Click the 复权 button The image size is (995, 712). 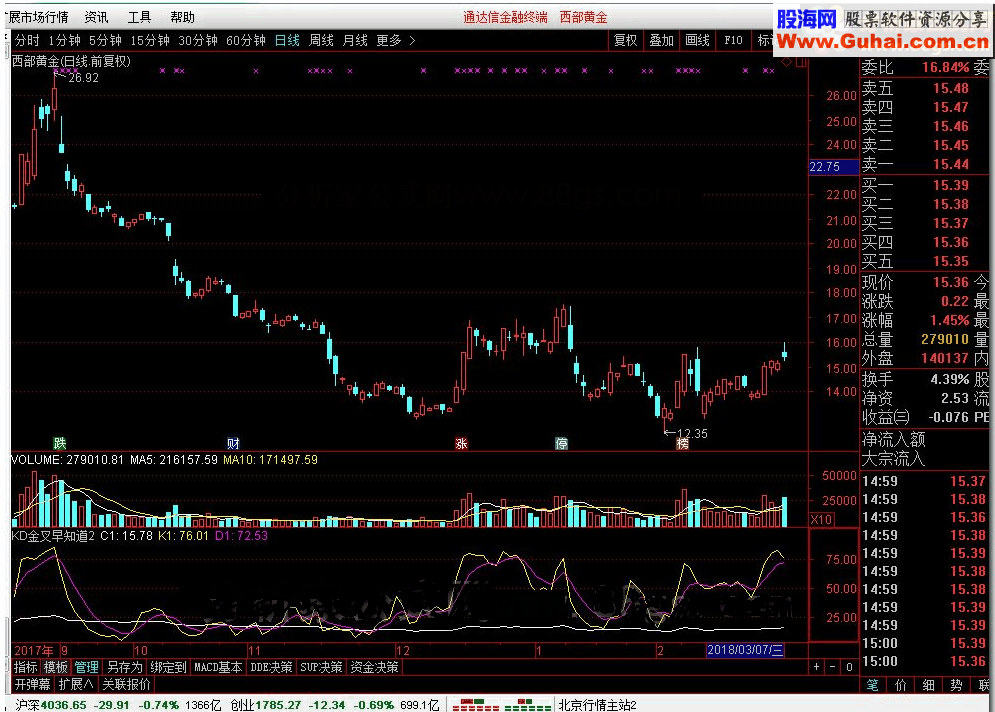click(x=625, y=41)
